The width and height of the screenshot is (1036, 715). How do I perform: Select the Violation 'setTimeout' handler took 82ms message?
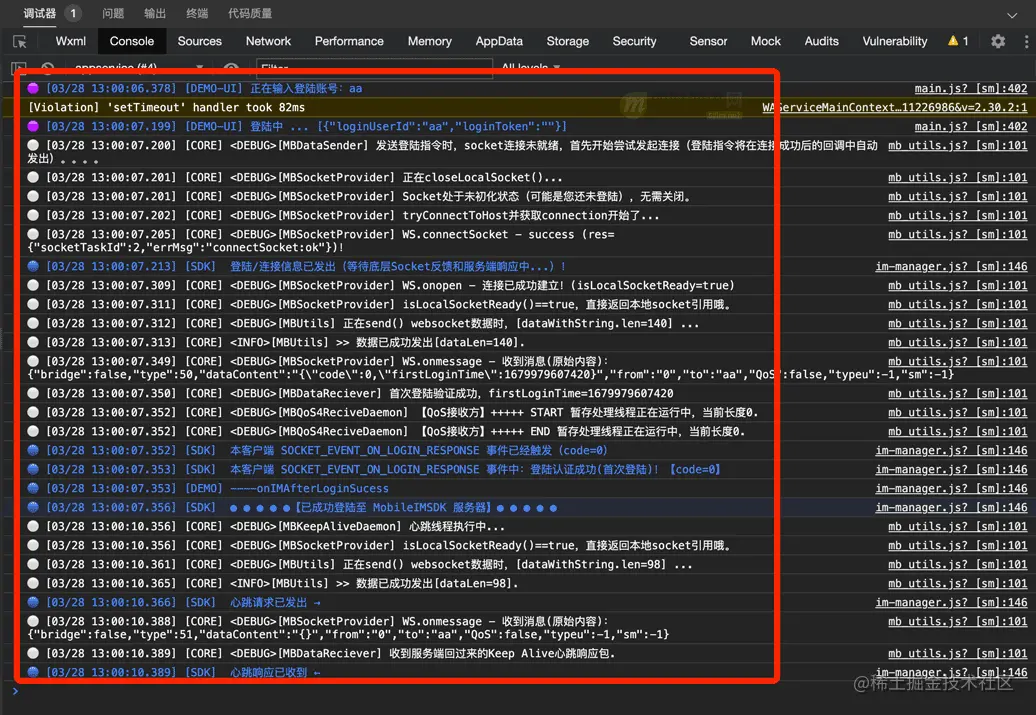click(x=166, y=107)
